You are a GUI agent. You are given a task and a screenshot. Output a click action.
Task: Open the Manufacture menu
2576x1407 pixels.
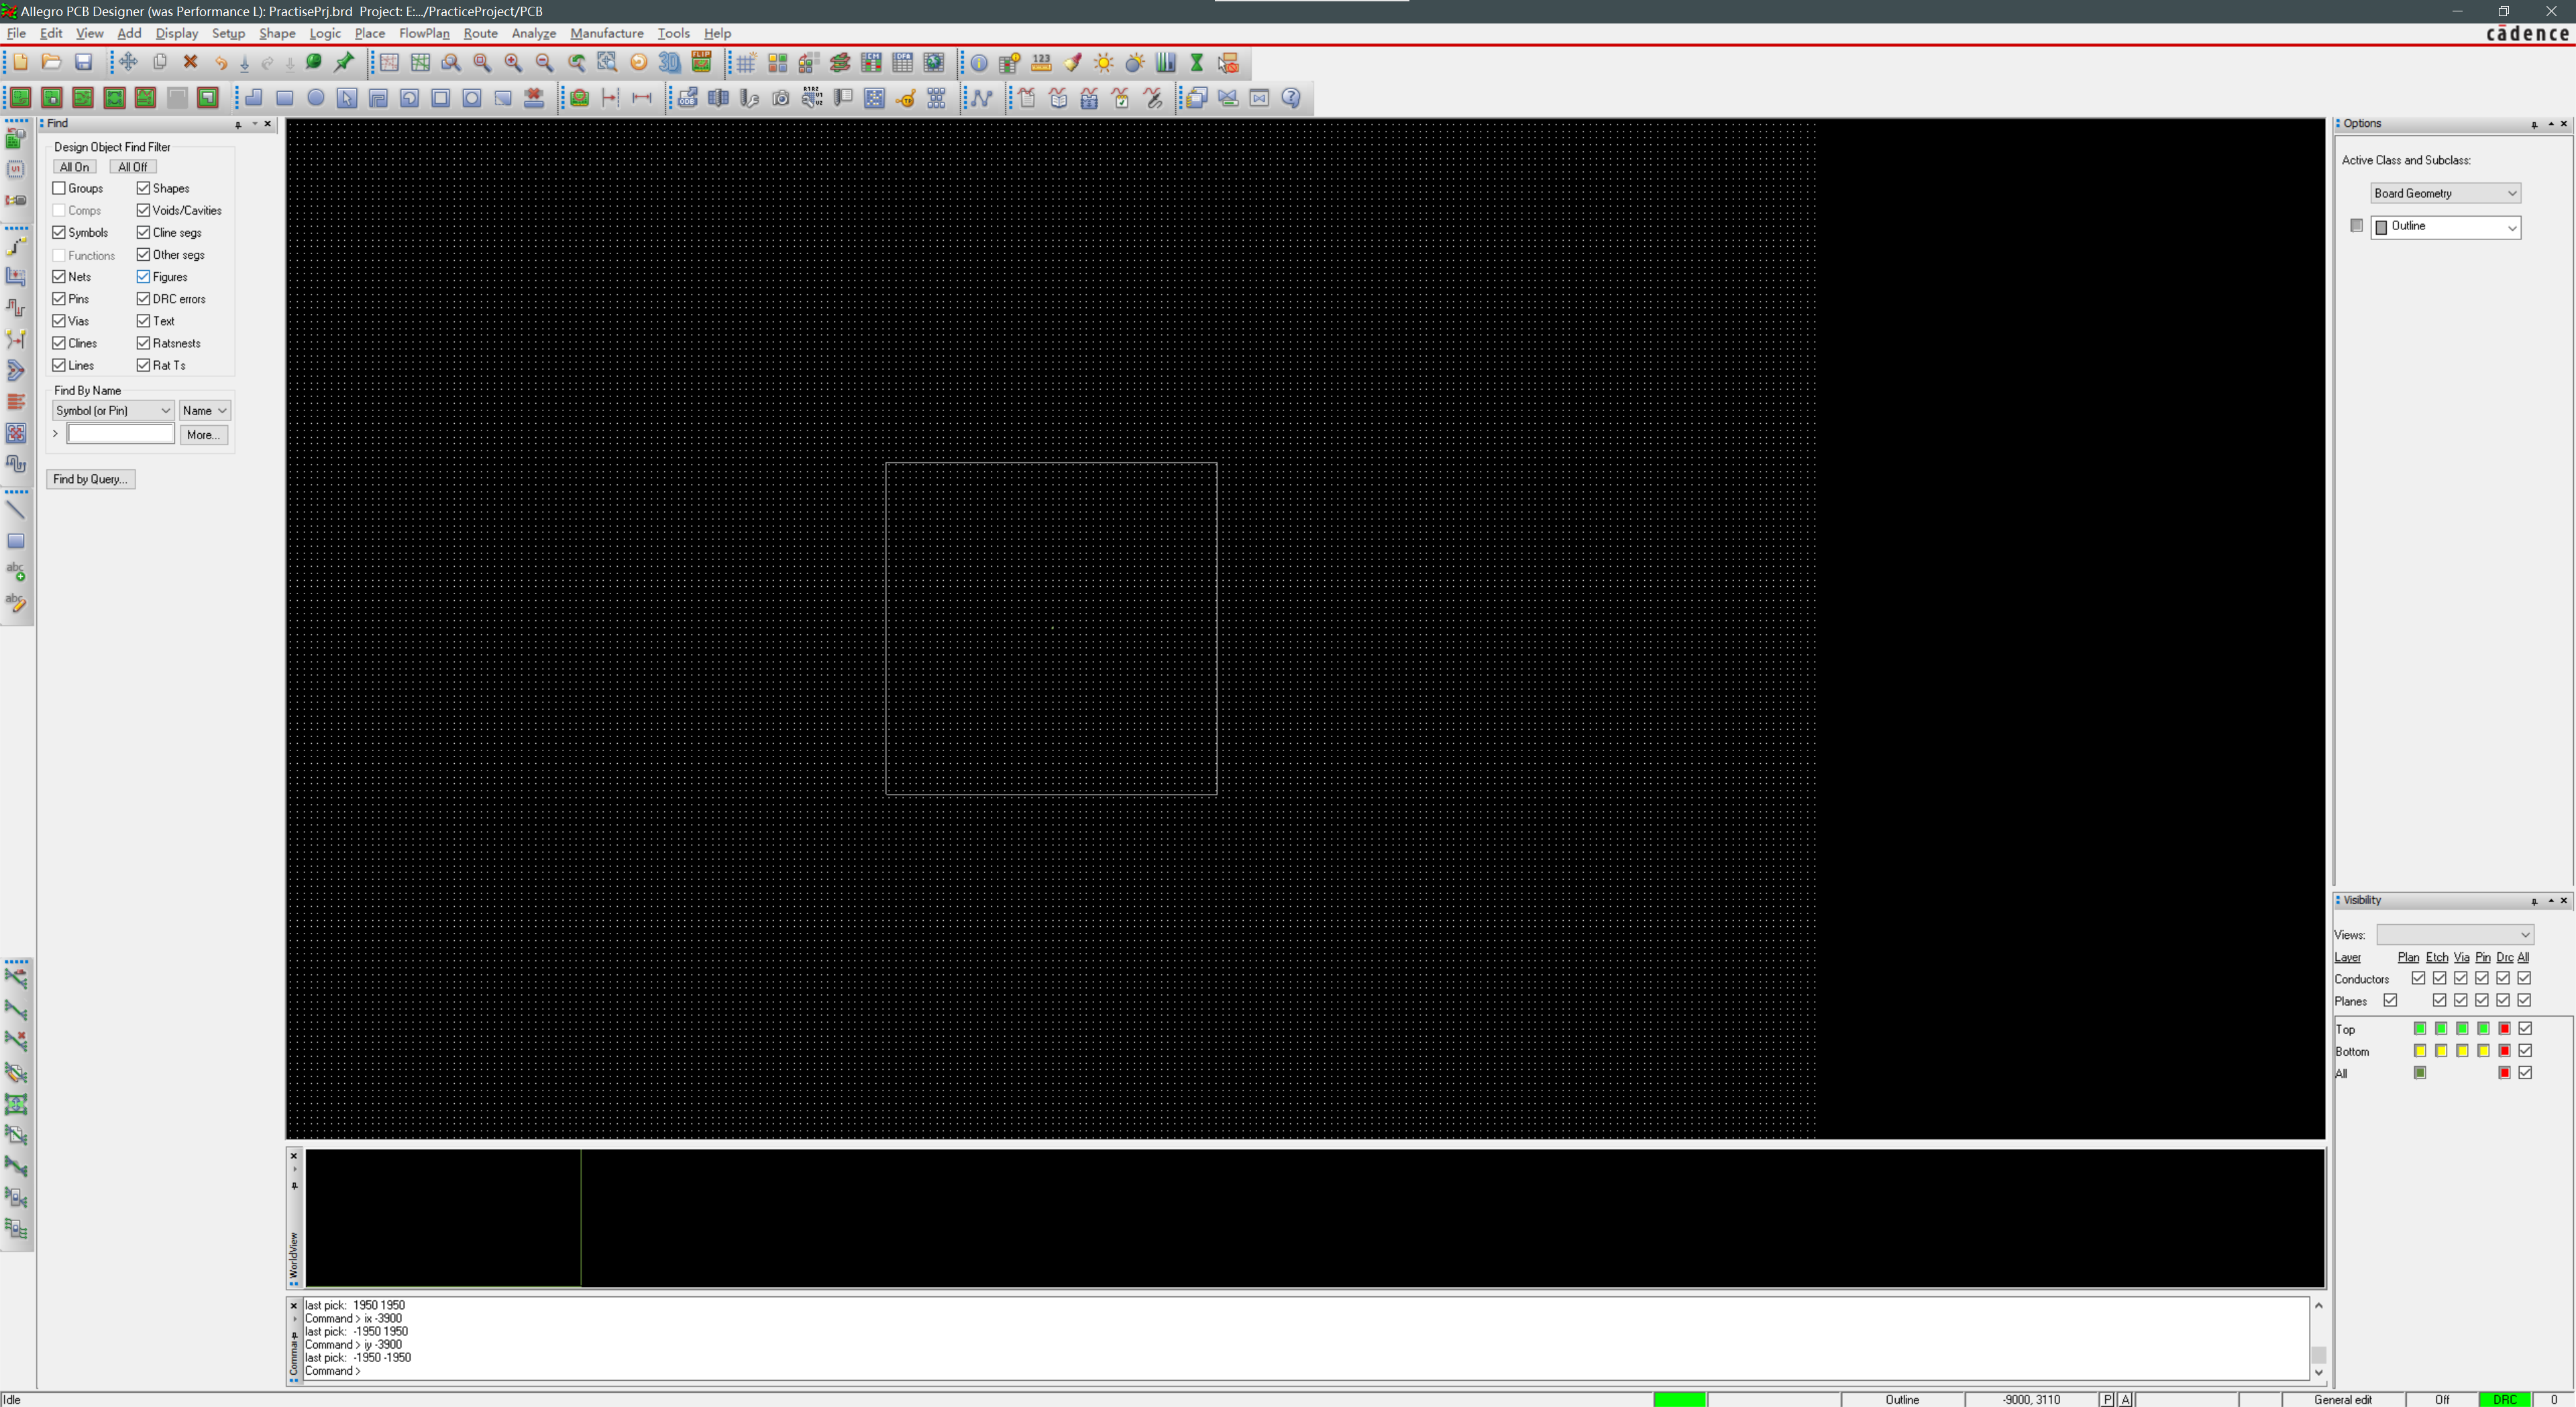pos(606,33)
